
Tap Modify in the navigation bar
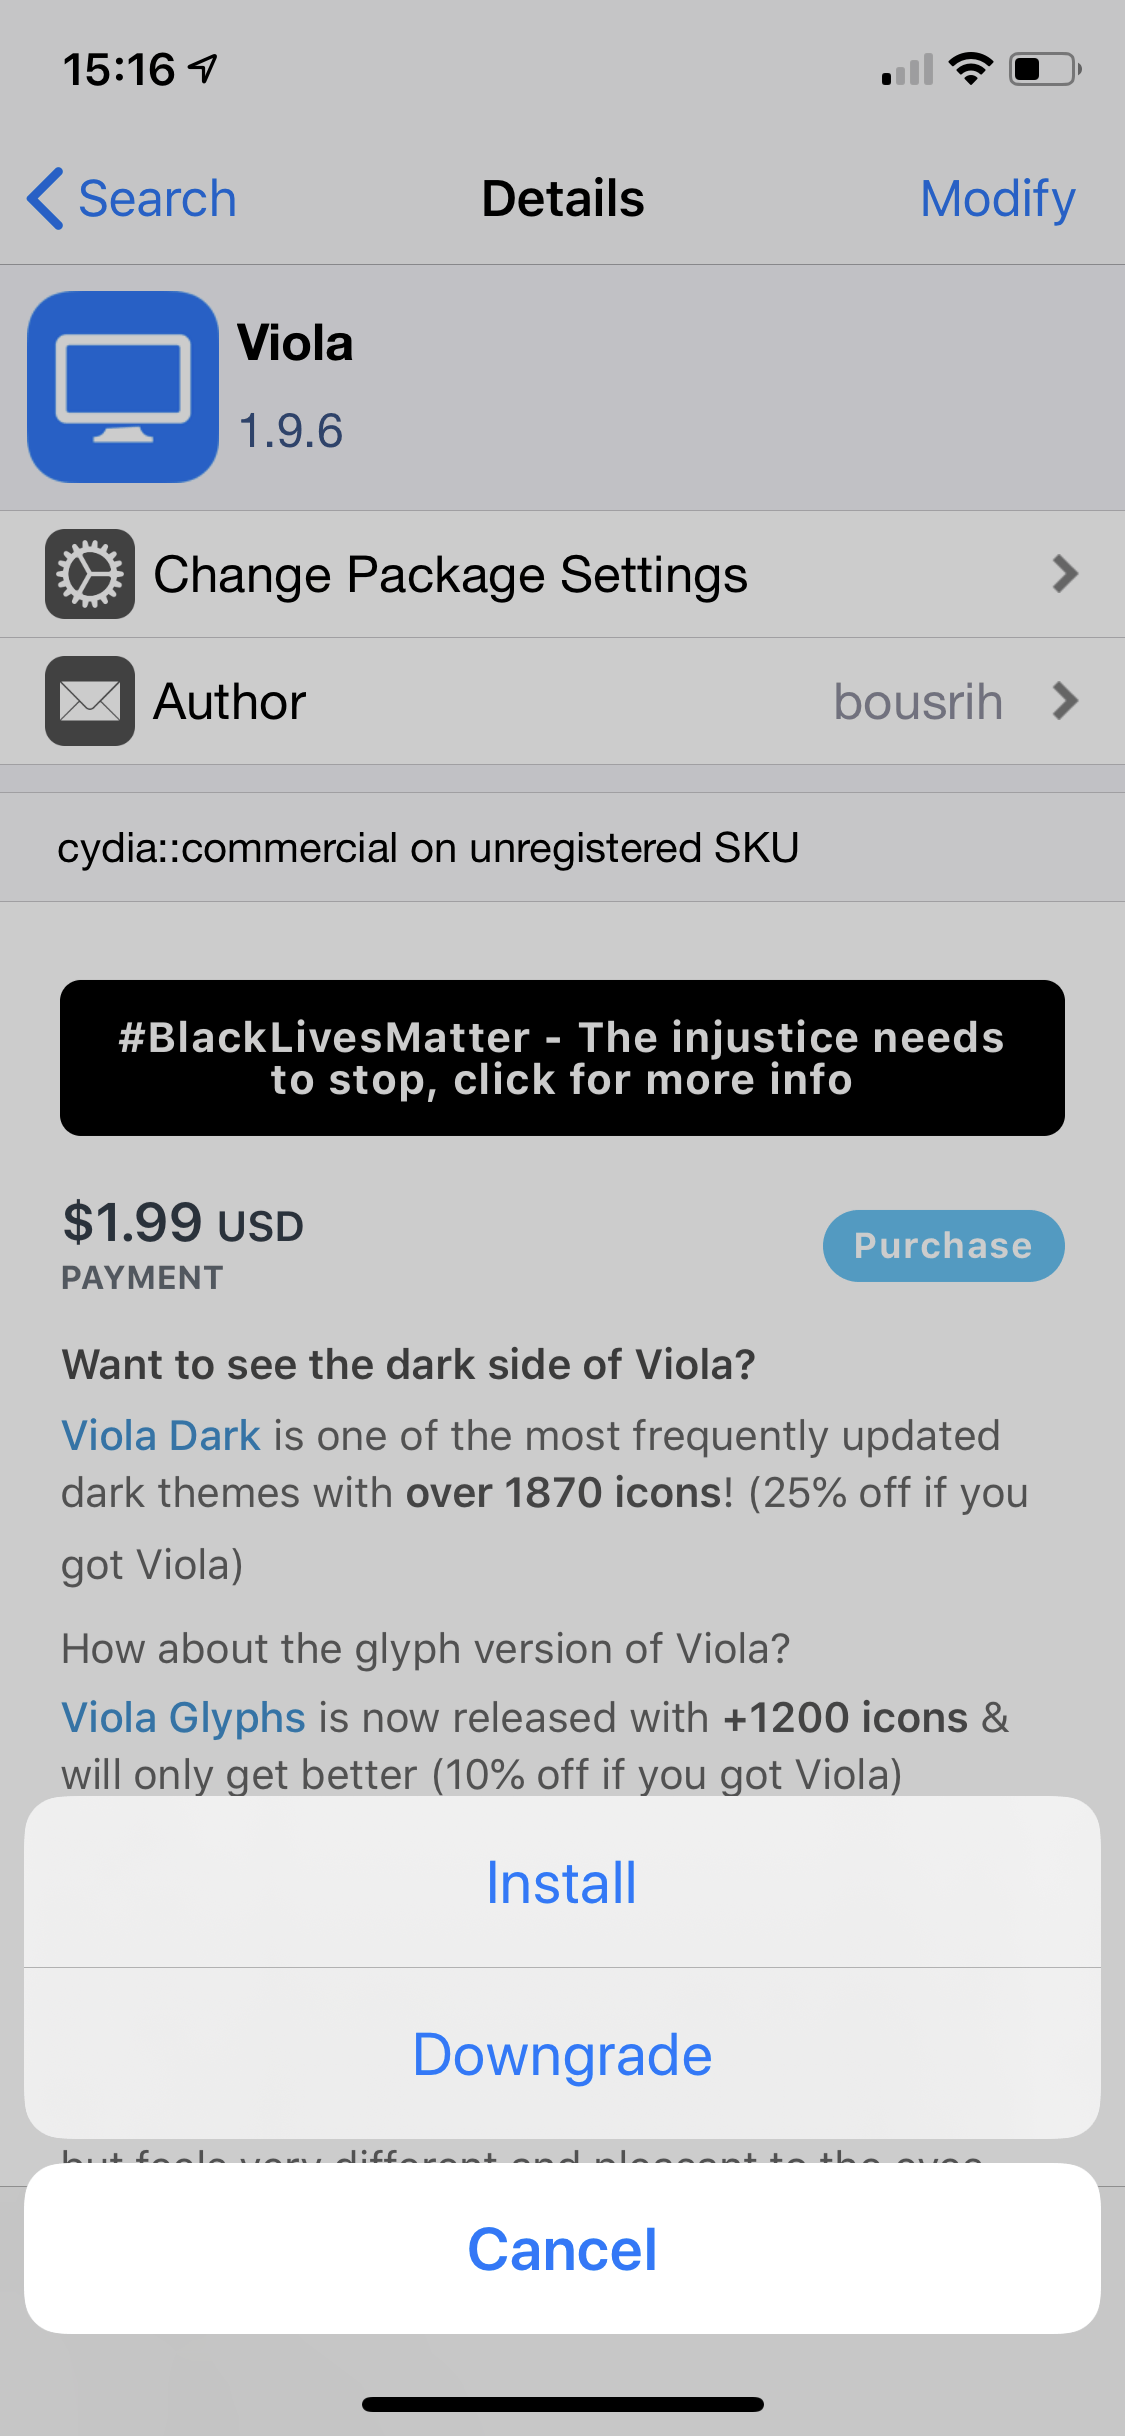tap(997, 198)
